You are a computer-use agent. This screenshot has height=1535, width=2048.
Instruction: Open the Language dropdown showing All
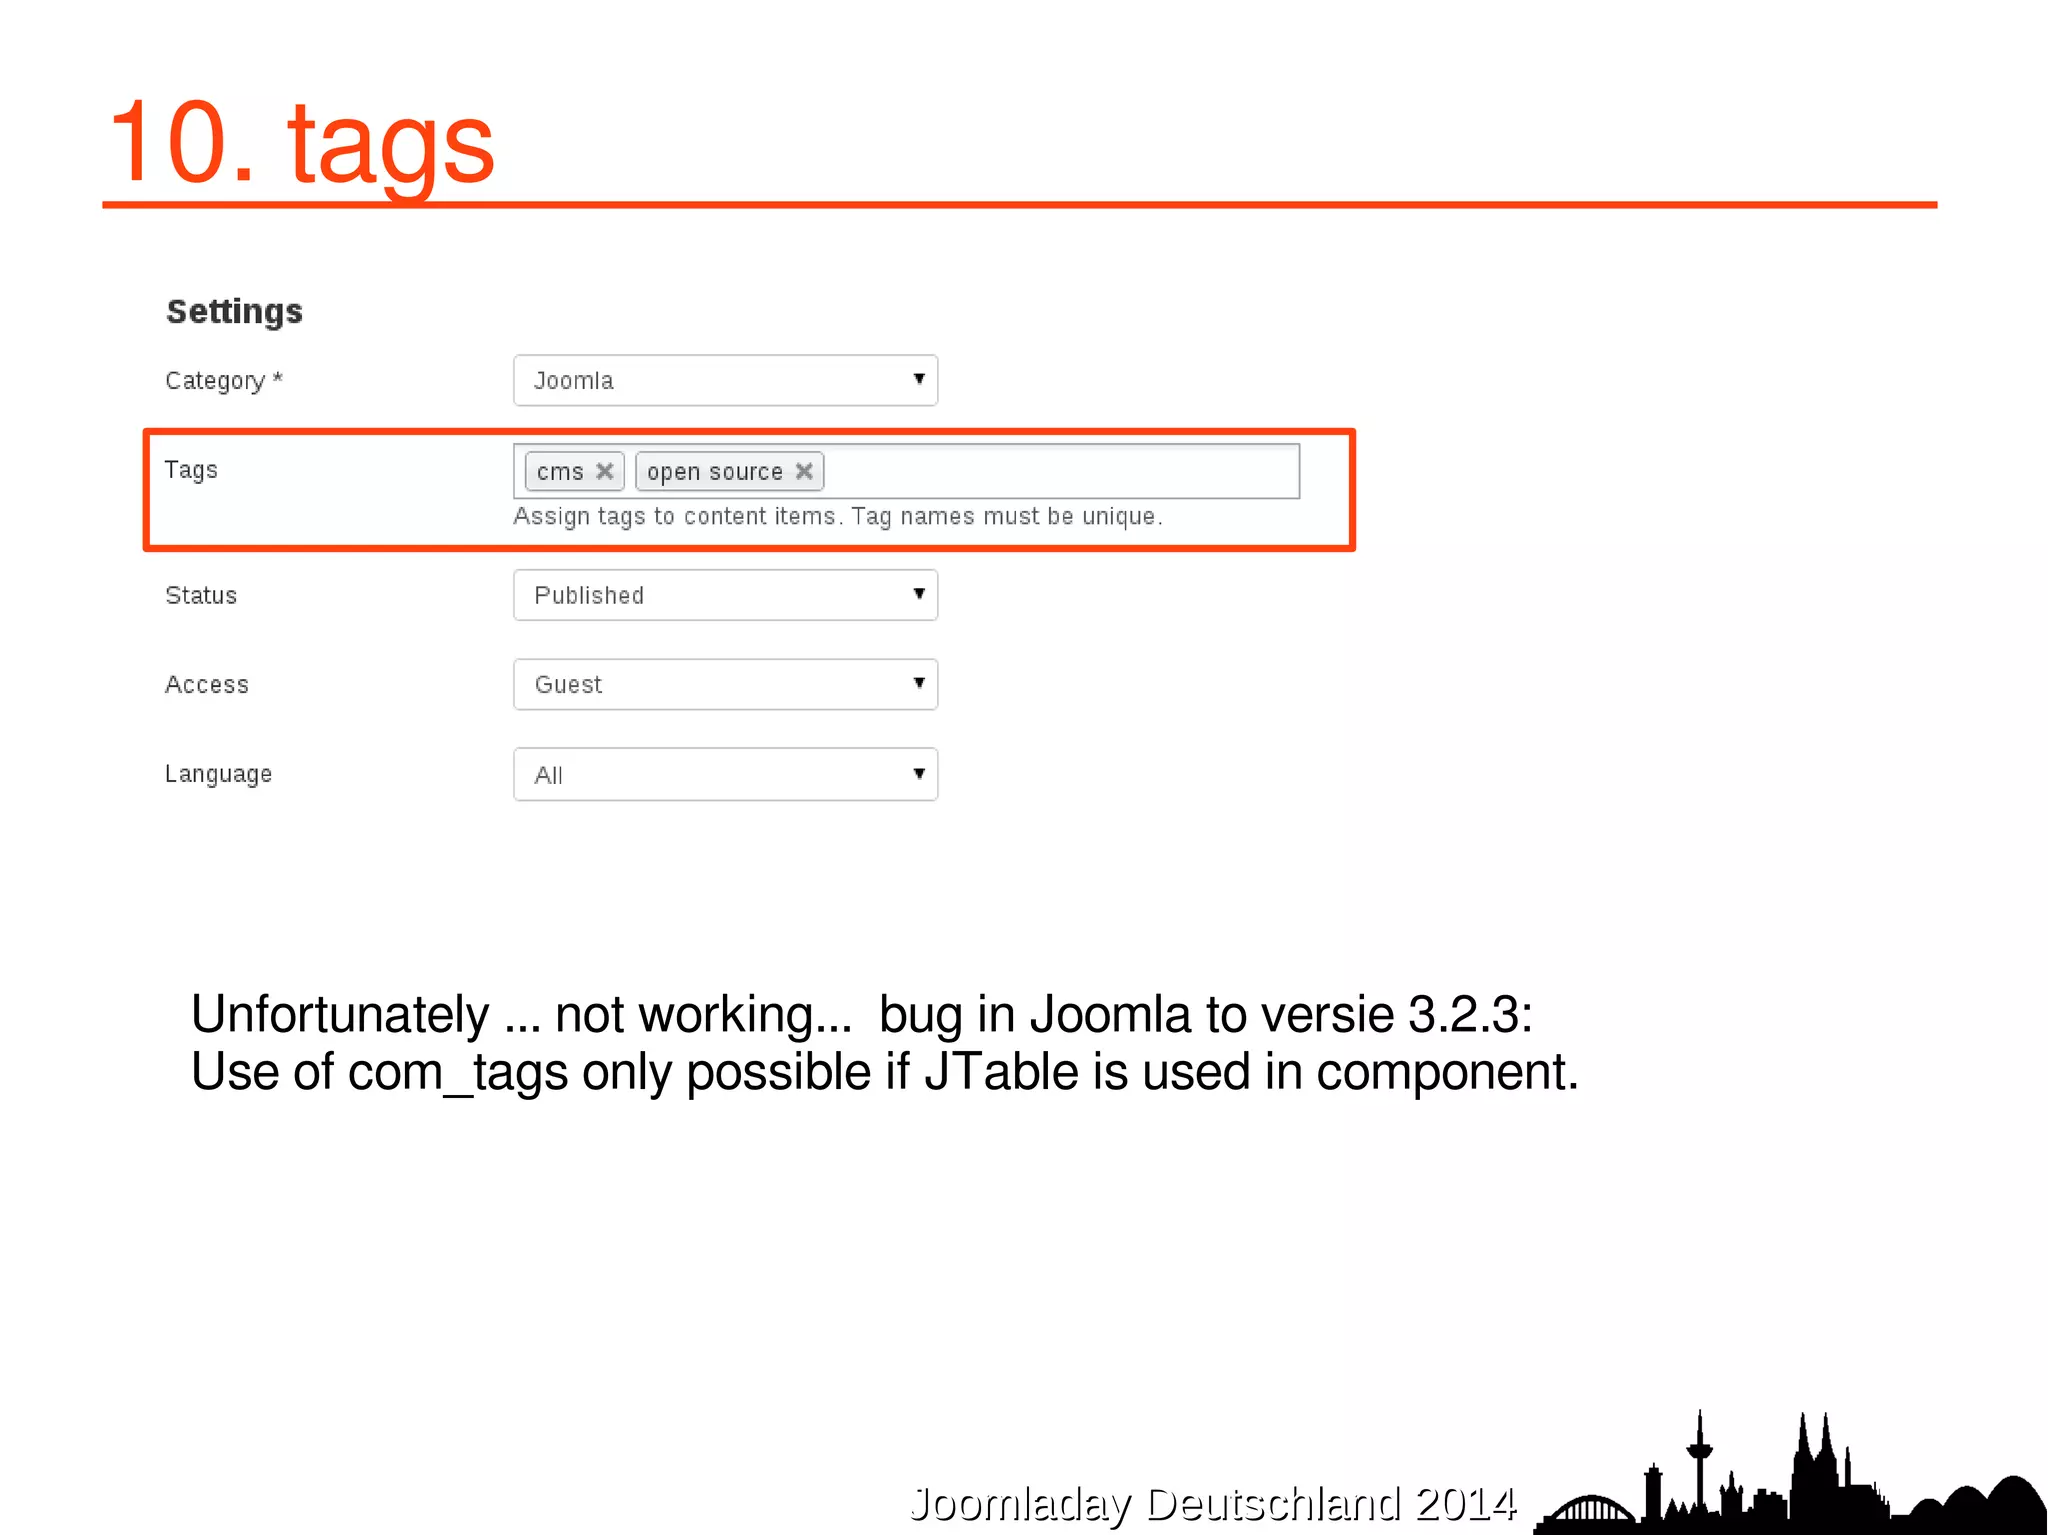coord(725,774)
